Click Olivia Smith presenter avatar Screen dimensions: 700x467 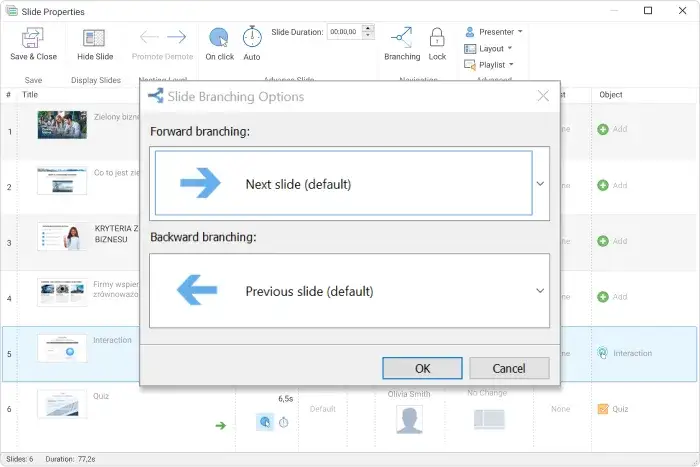[x=408, y=420]
